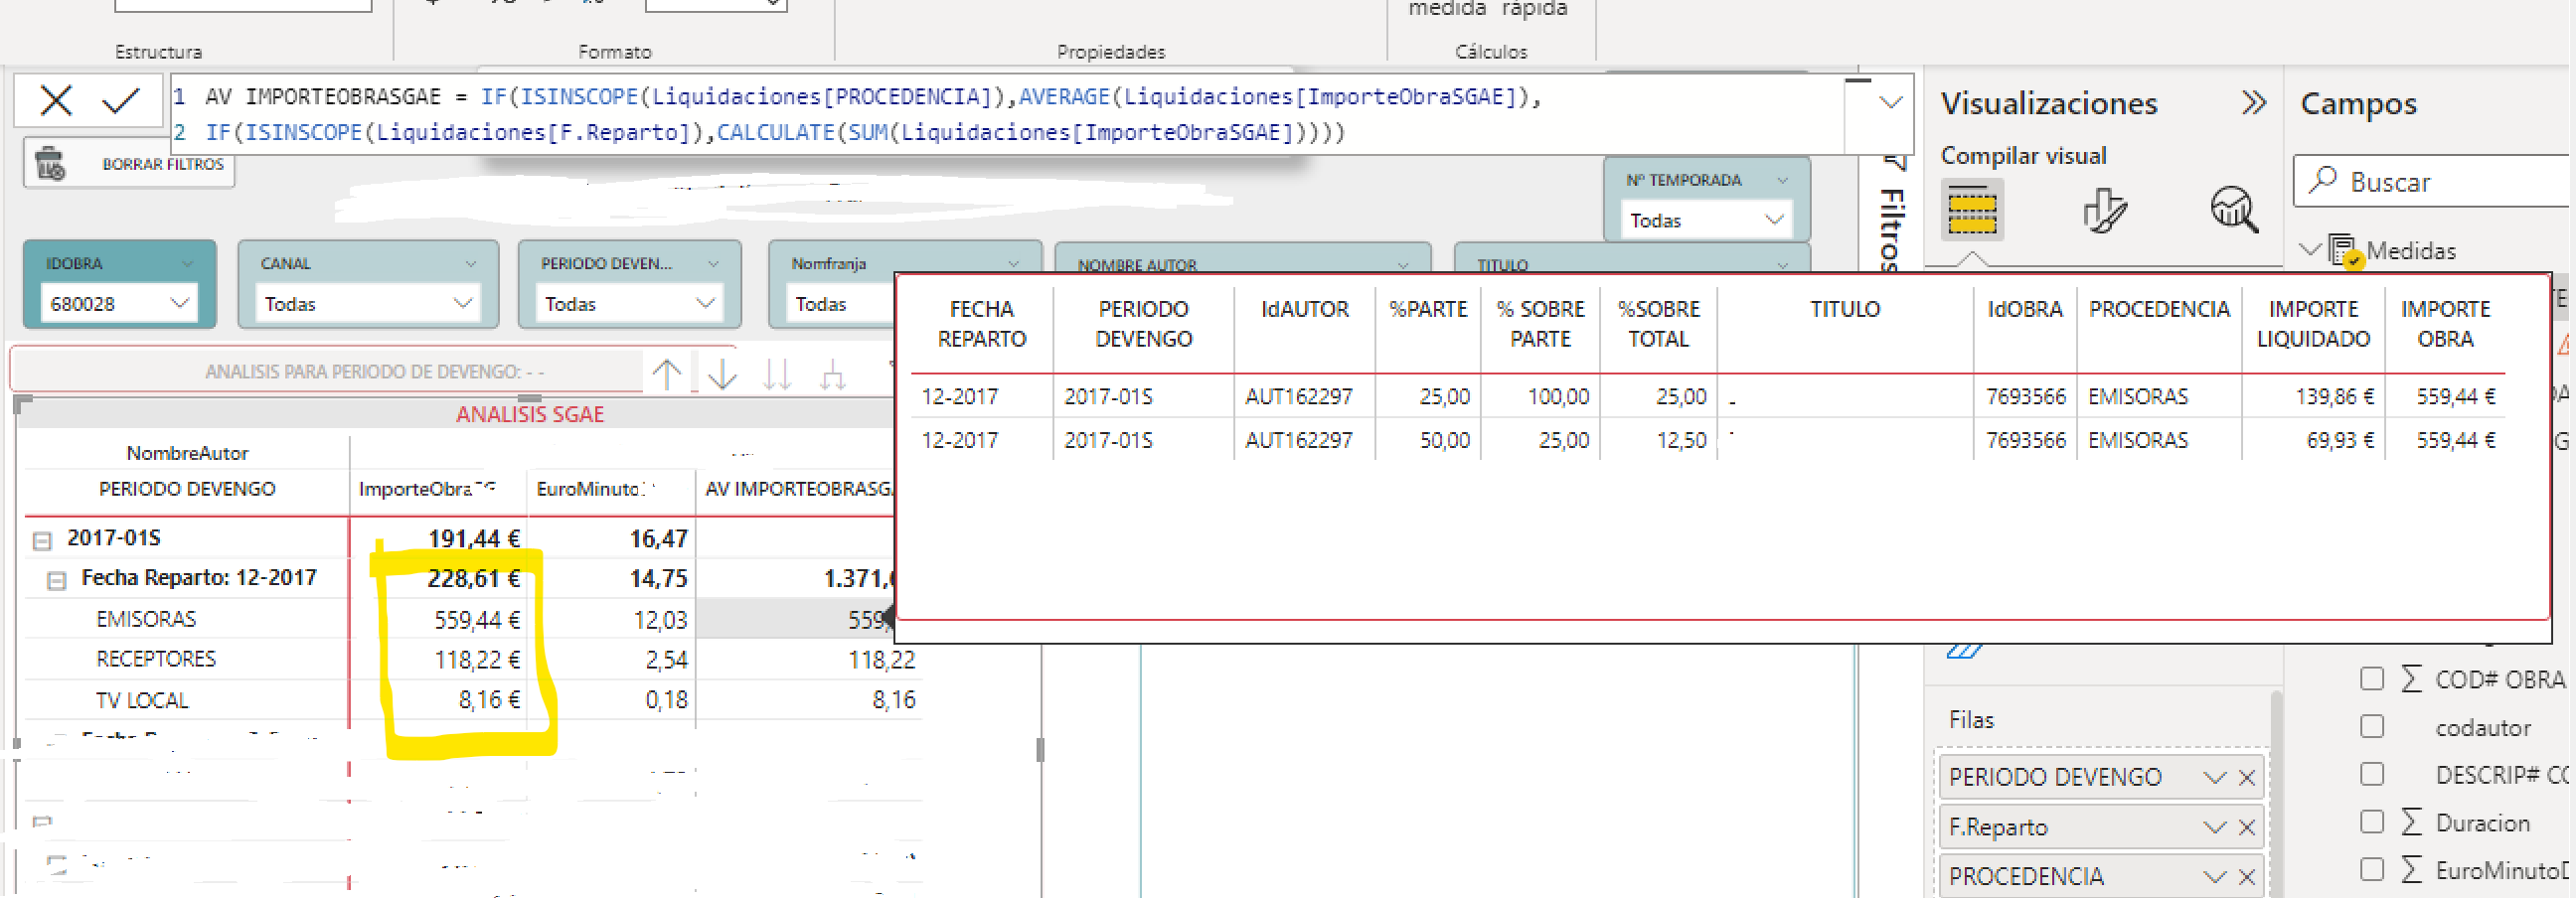The image size is (2576, 898).
Task: Remove PERIODO DEVENGO from Filas
Action: (2247, 778)
